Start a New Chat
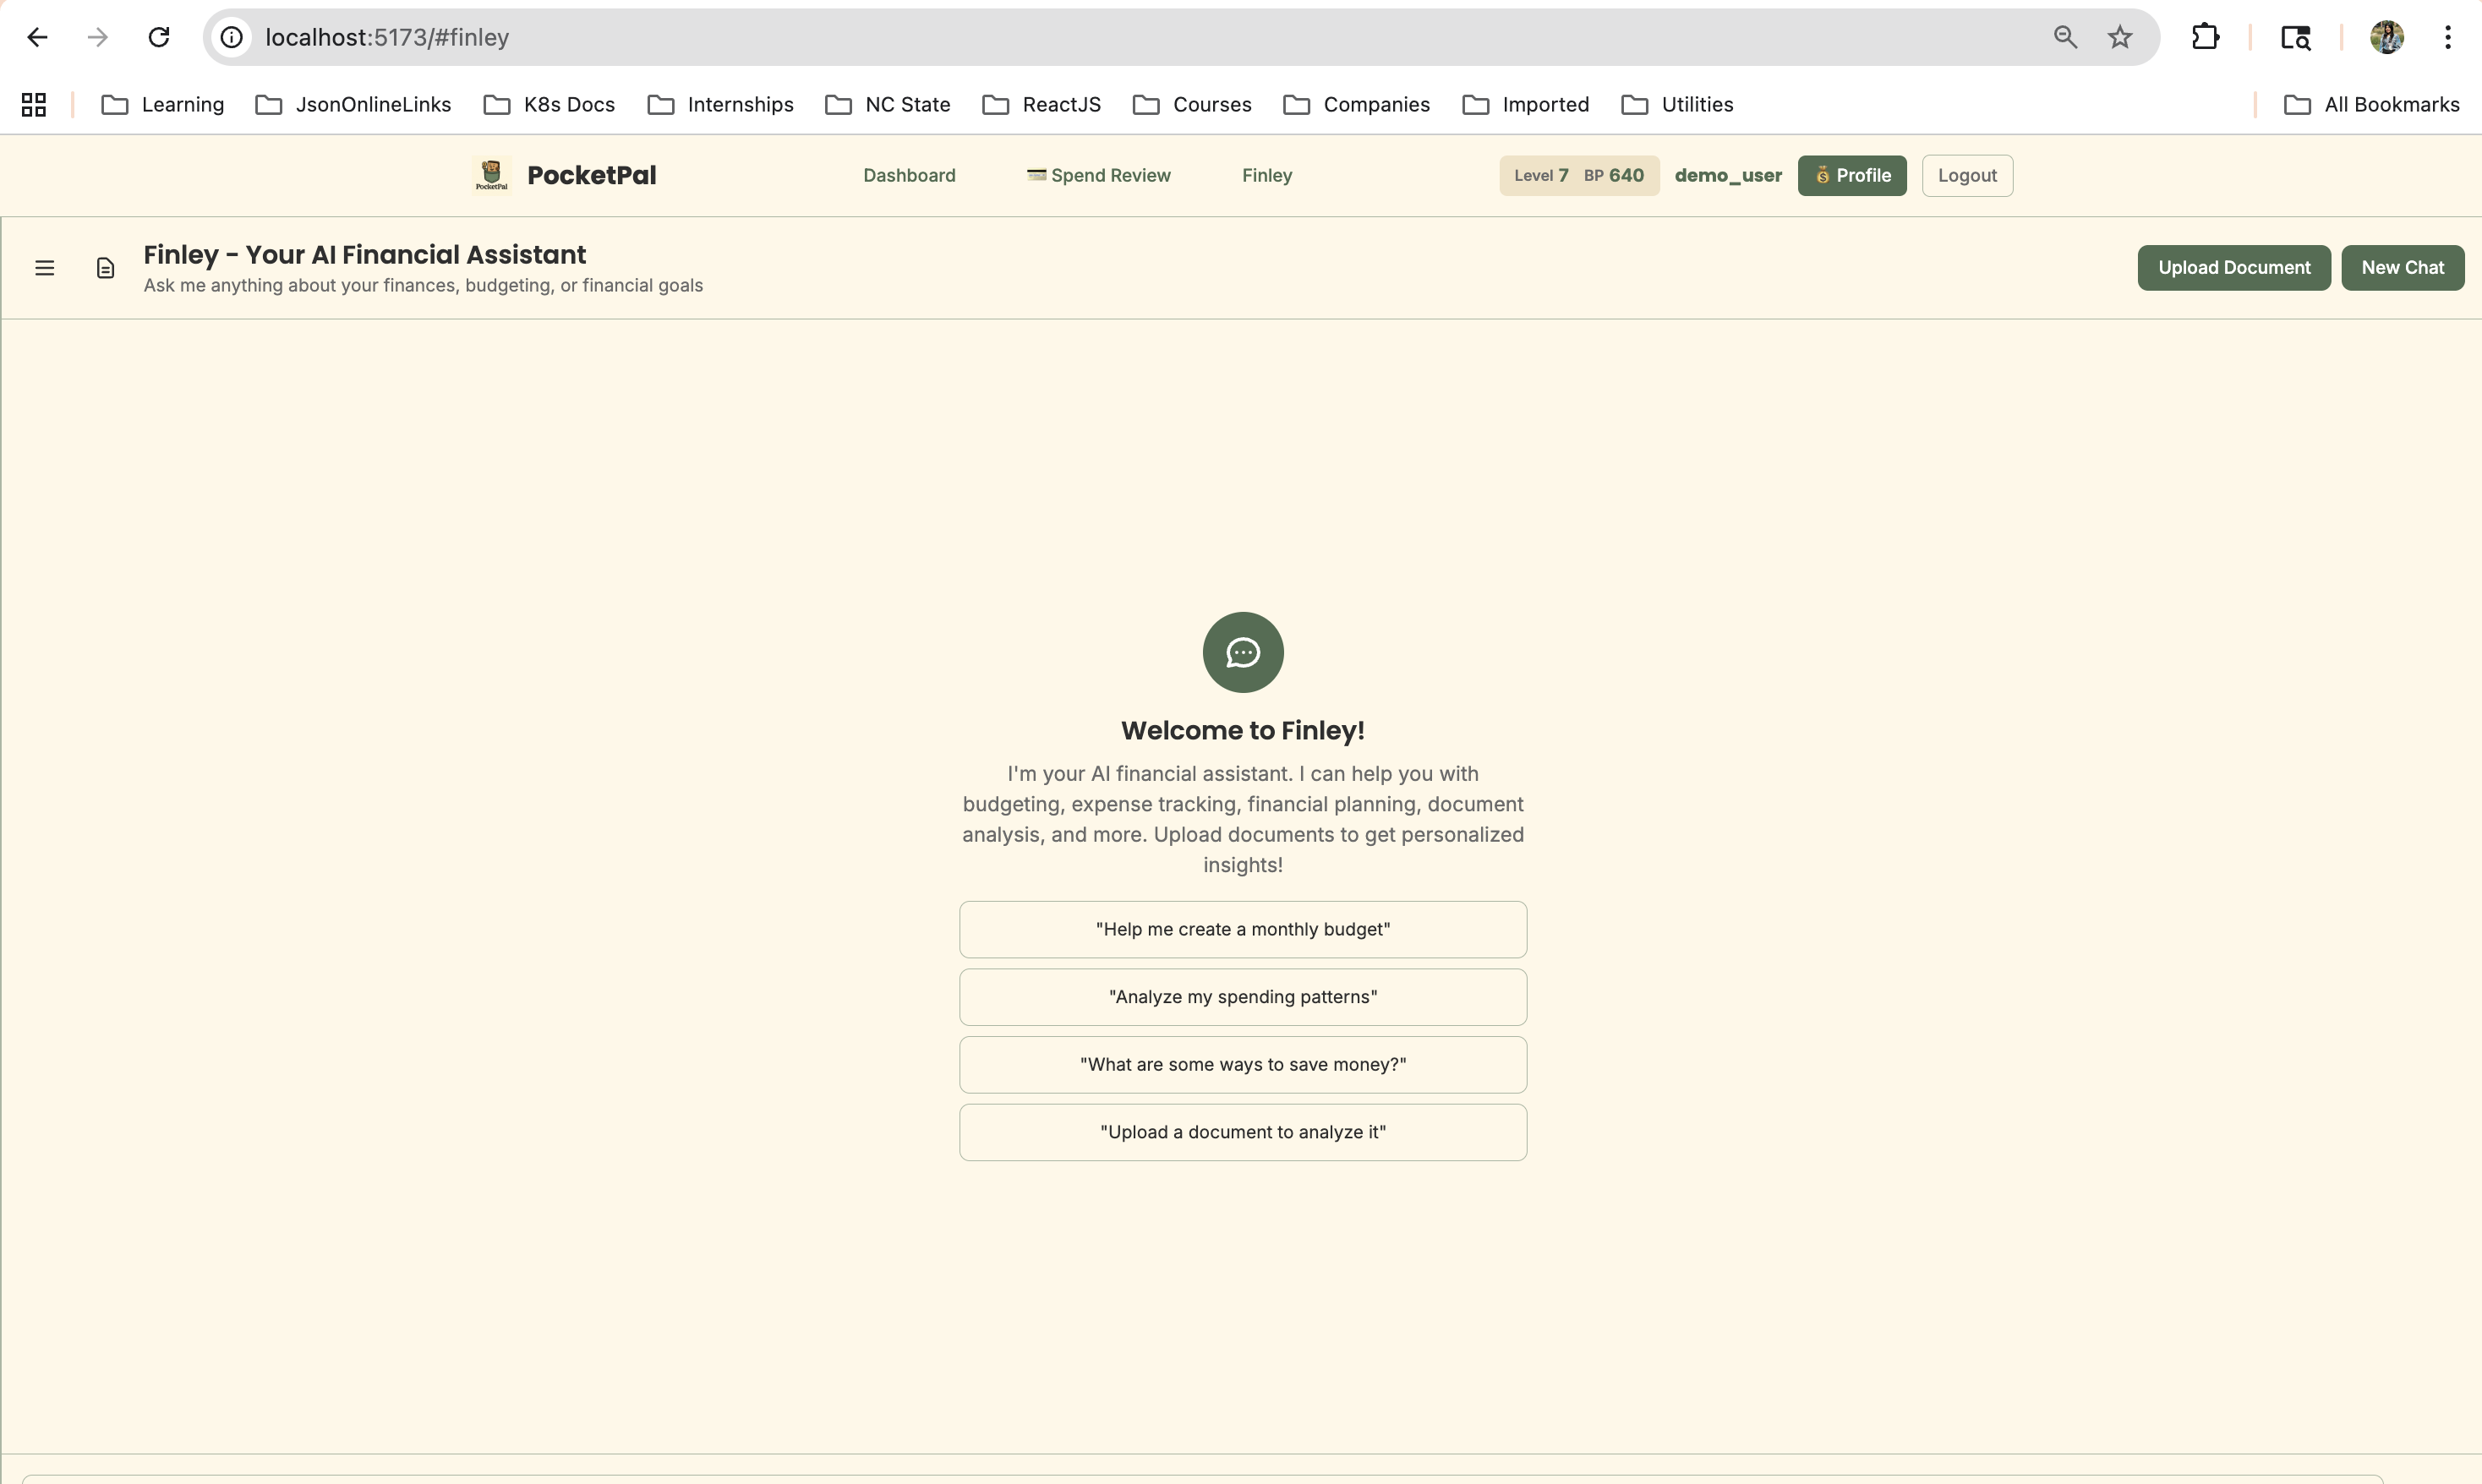This screenshot has width=2482, height=1484. [x=2401, y=267]
